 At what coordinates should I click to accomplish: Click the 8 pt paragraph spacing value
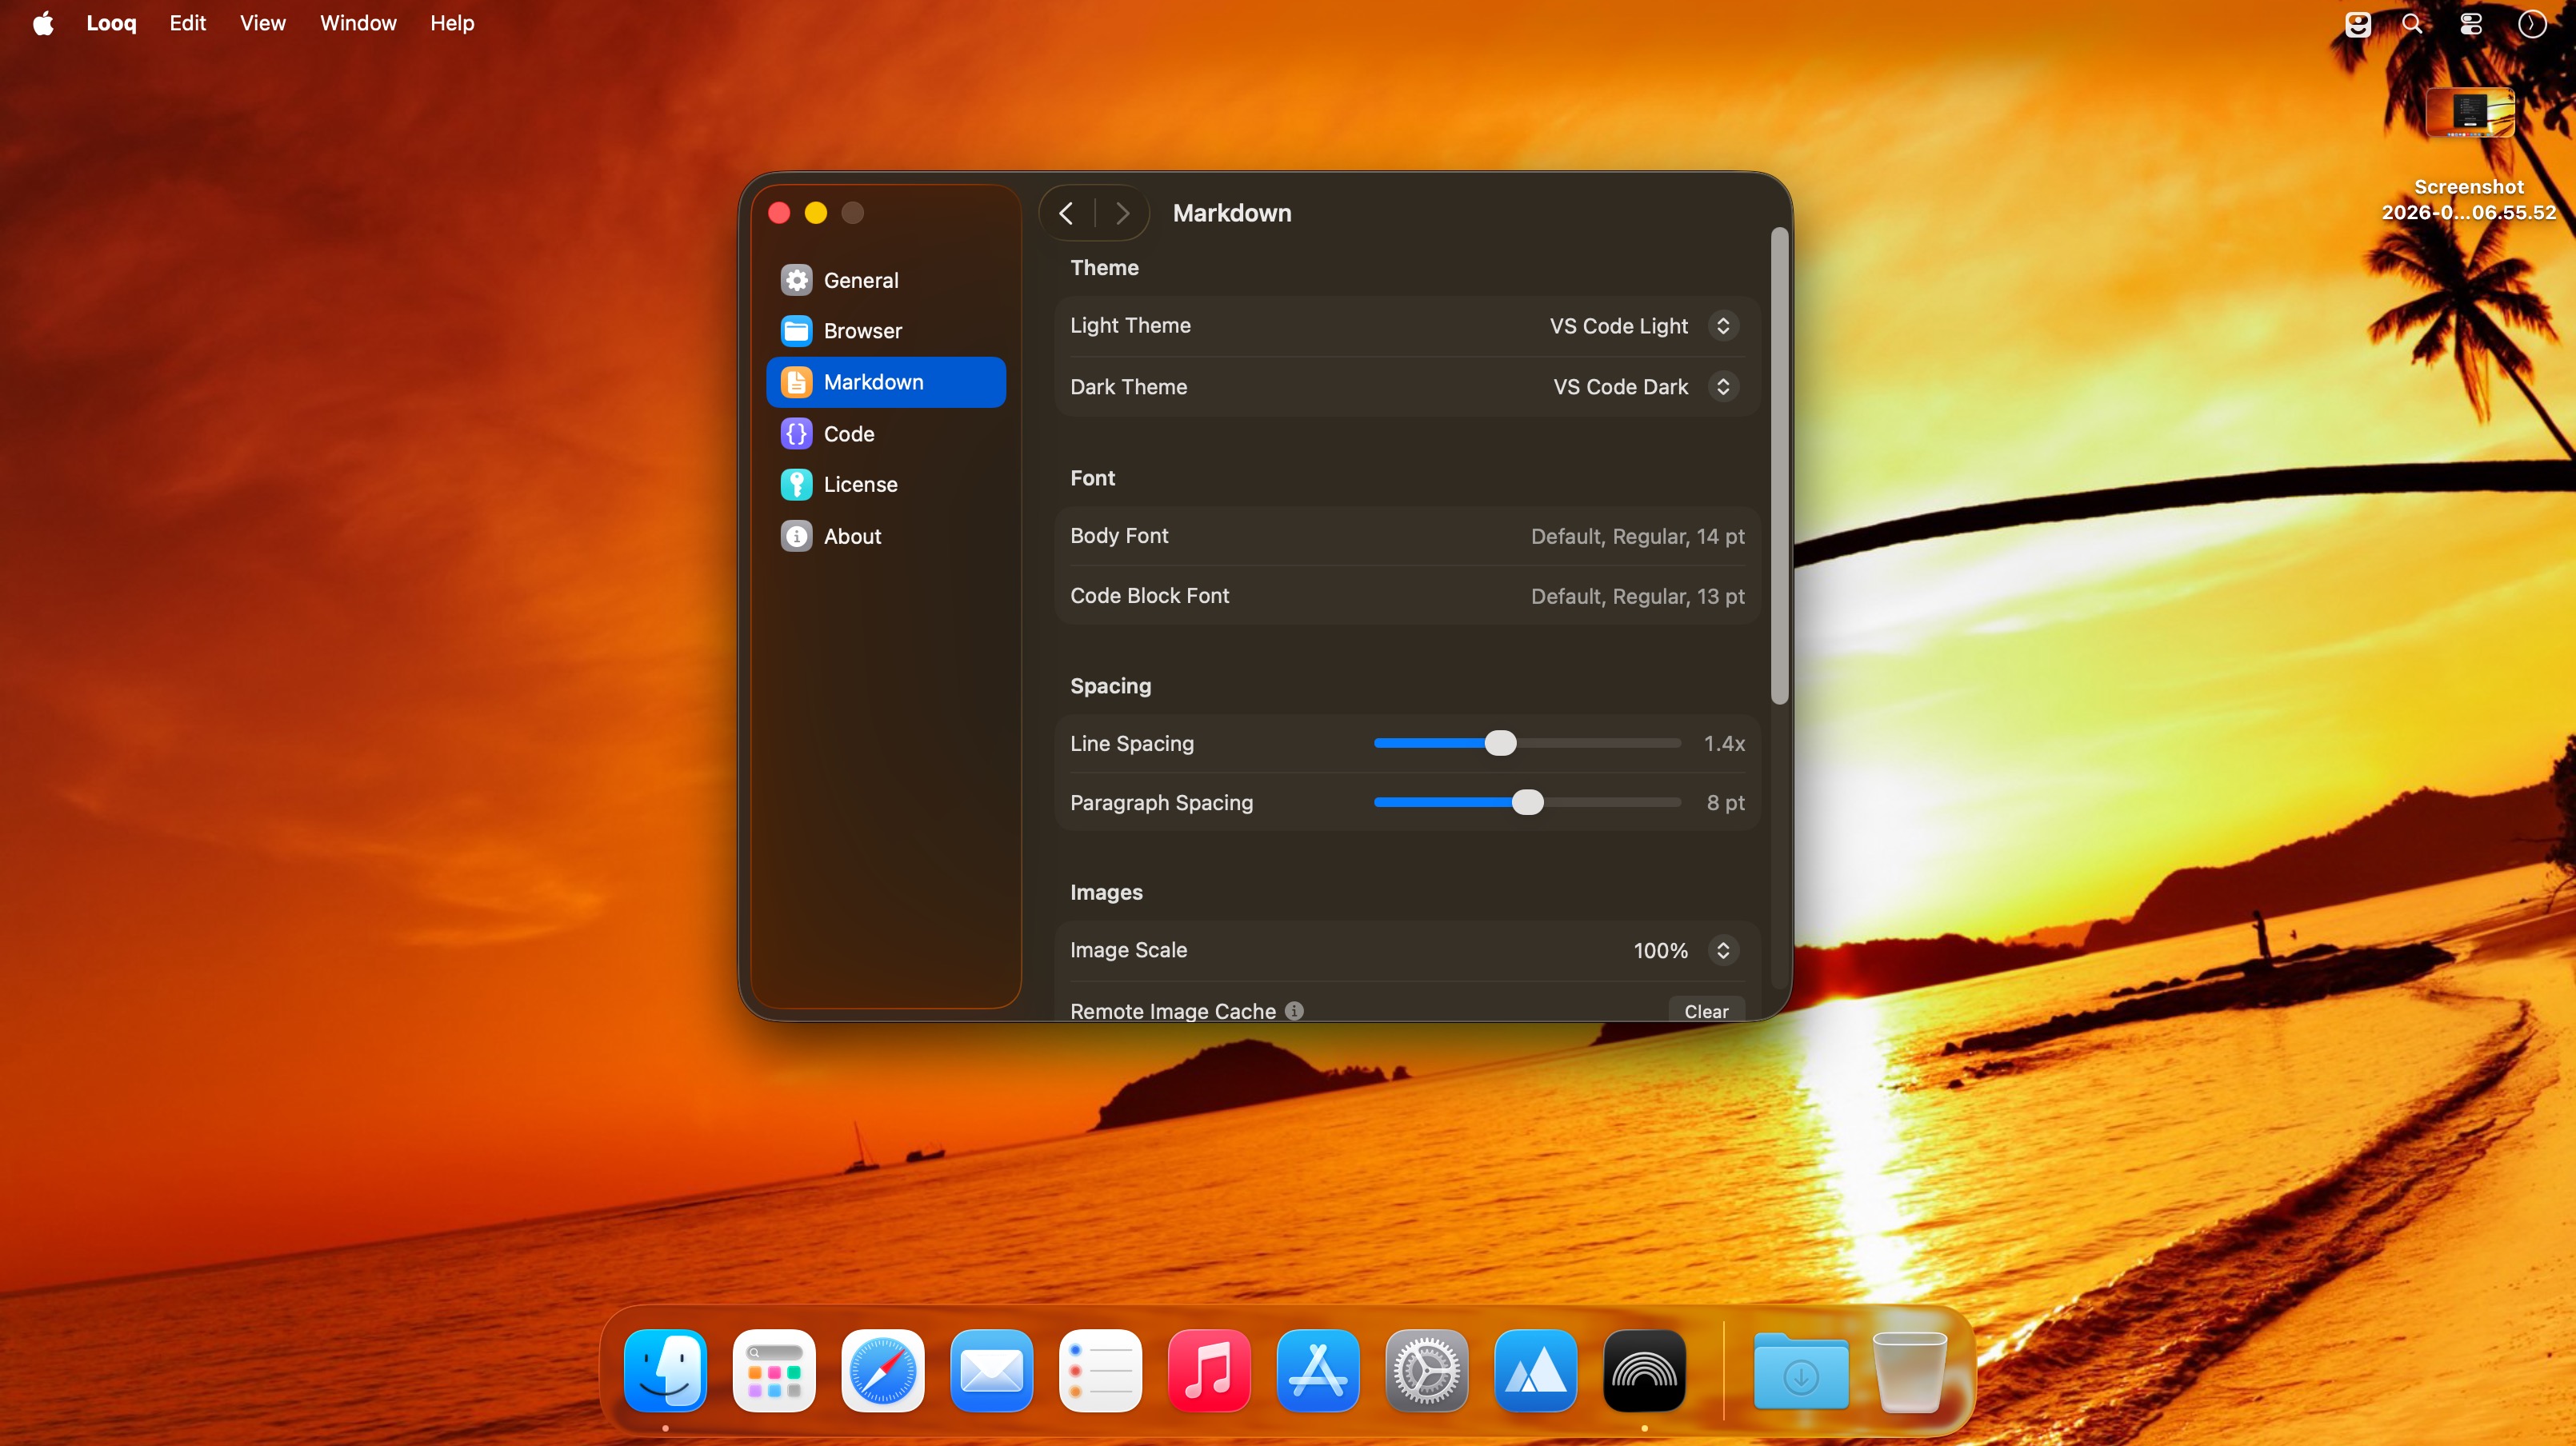point(1726,802)
